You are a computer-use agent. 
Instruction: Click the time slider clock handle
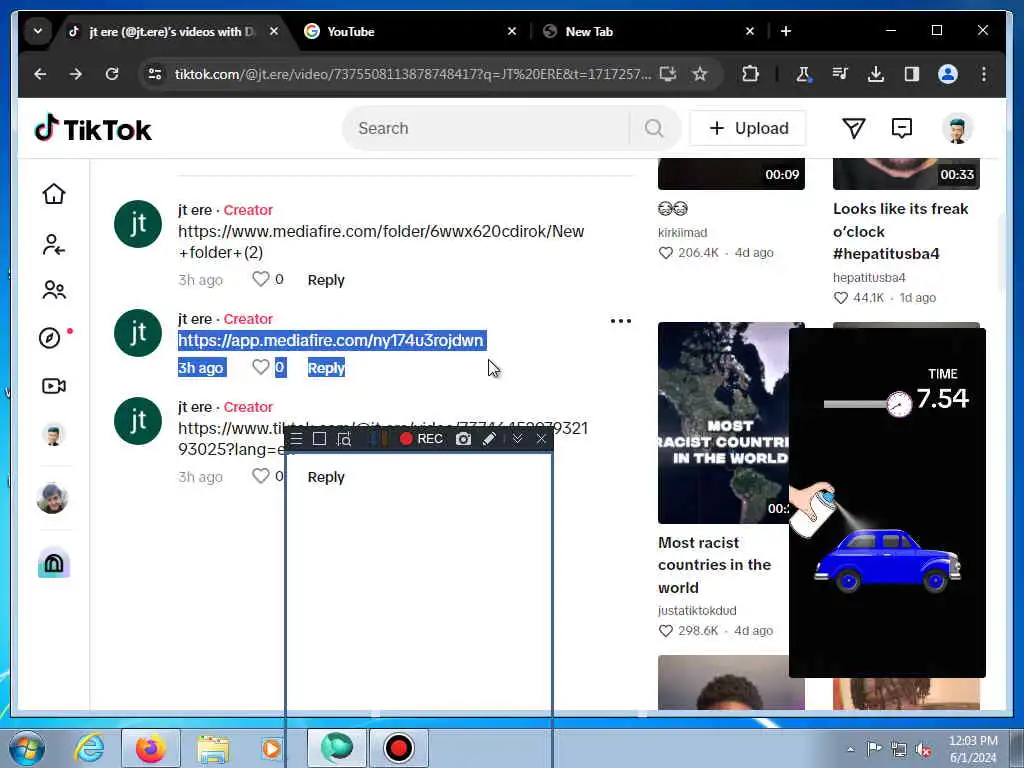pyautogui.click(x=899, y=404)
